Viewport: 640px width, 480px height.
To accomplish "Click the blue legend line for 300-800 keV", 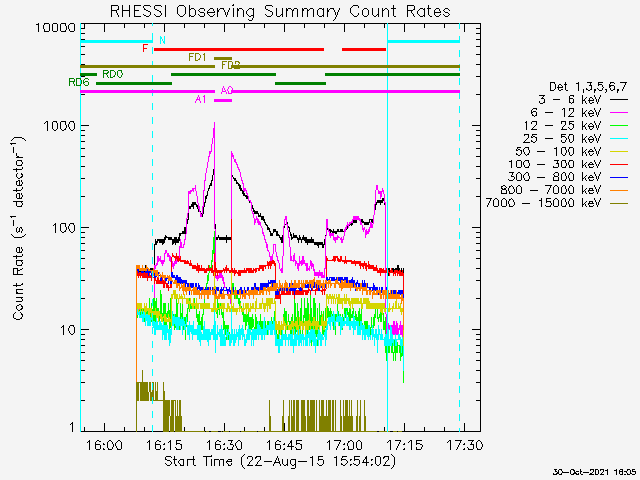I will pos(619,177).
